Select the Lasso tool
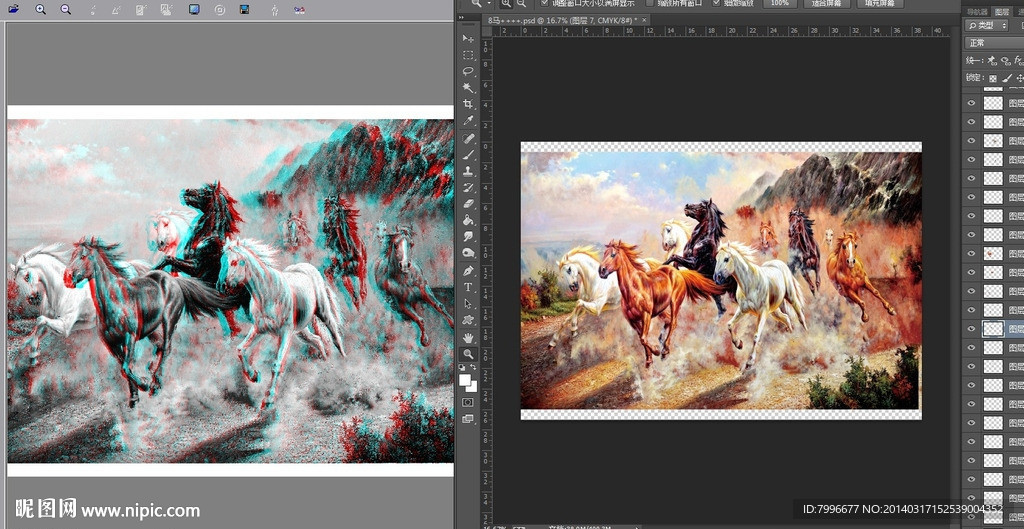1024x529 pixels. pyautogui.click(x=468, y=71)
